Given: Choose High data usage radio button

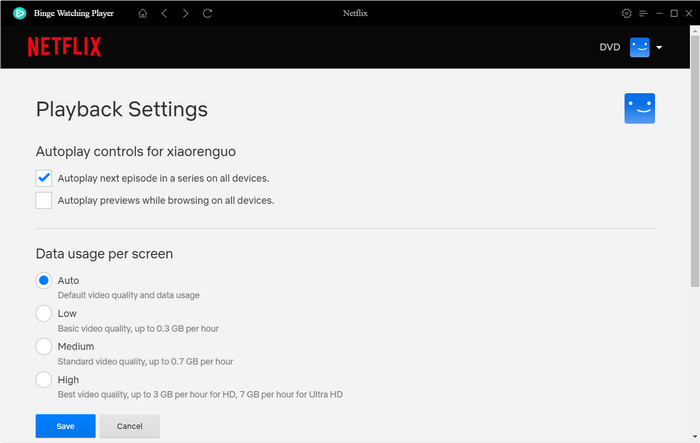Looking at the screenshot, I should pyautogui.click(x=44, y=380).
